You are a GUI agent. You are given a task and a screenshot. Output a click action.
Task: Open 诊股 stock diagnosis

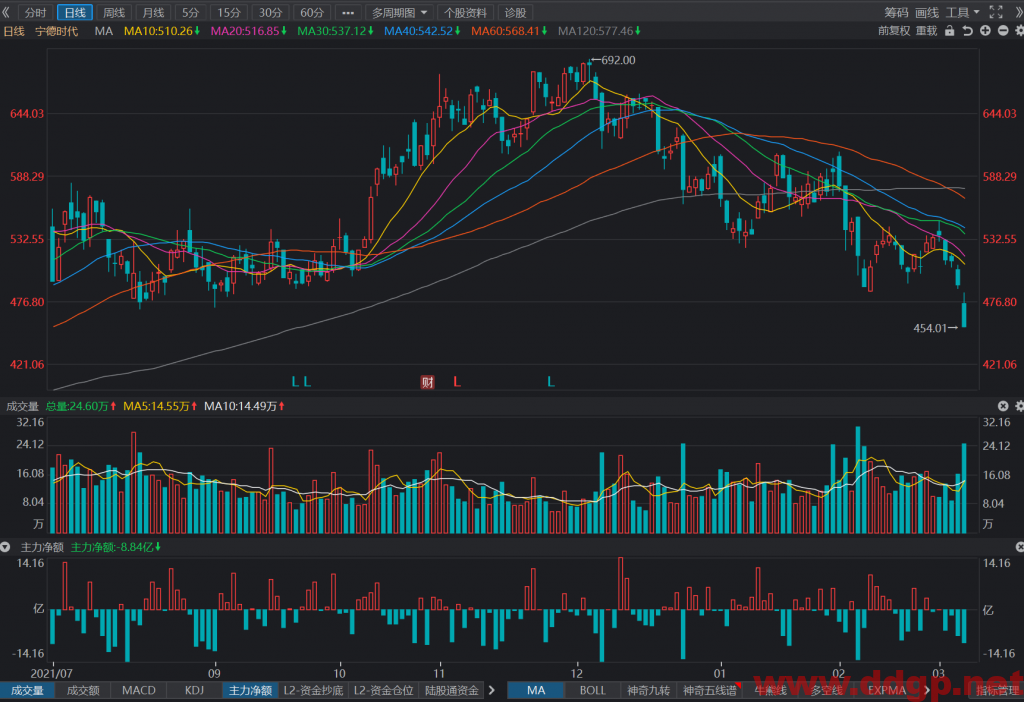click(x=515, y=12)
